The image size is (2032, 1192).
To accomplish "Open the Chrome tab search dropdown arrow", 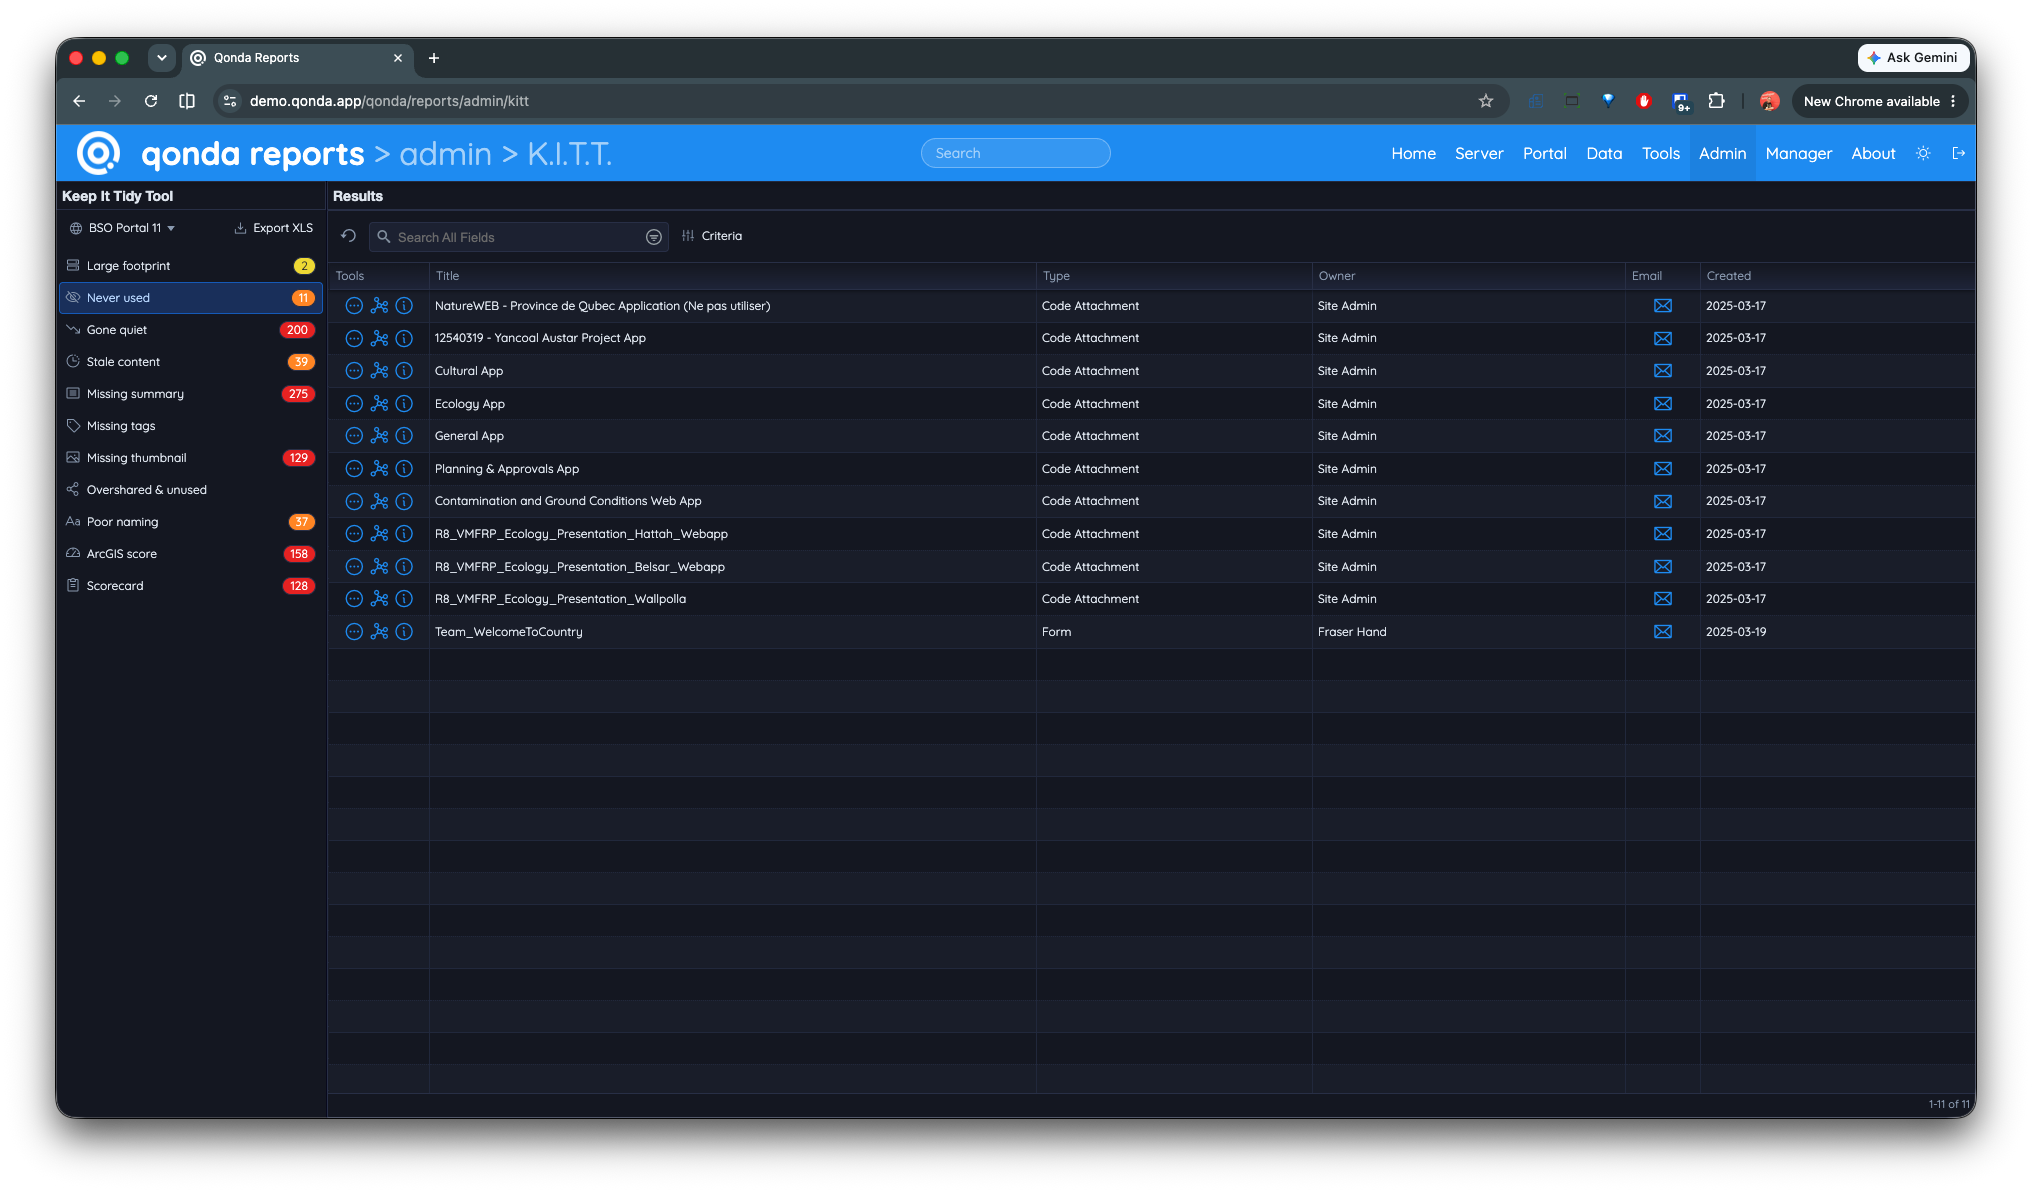I will click(161, 58).
